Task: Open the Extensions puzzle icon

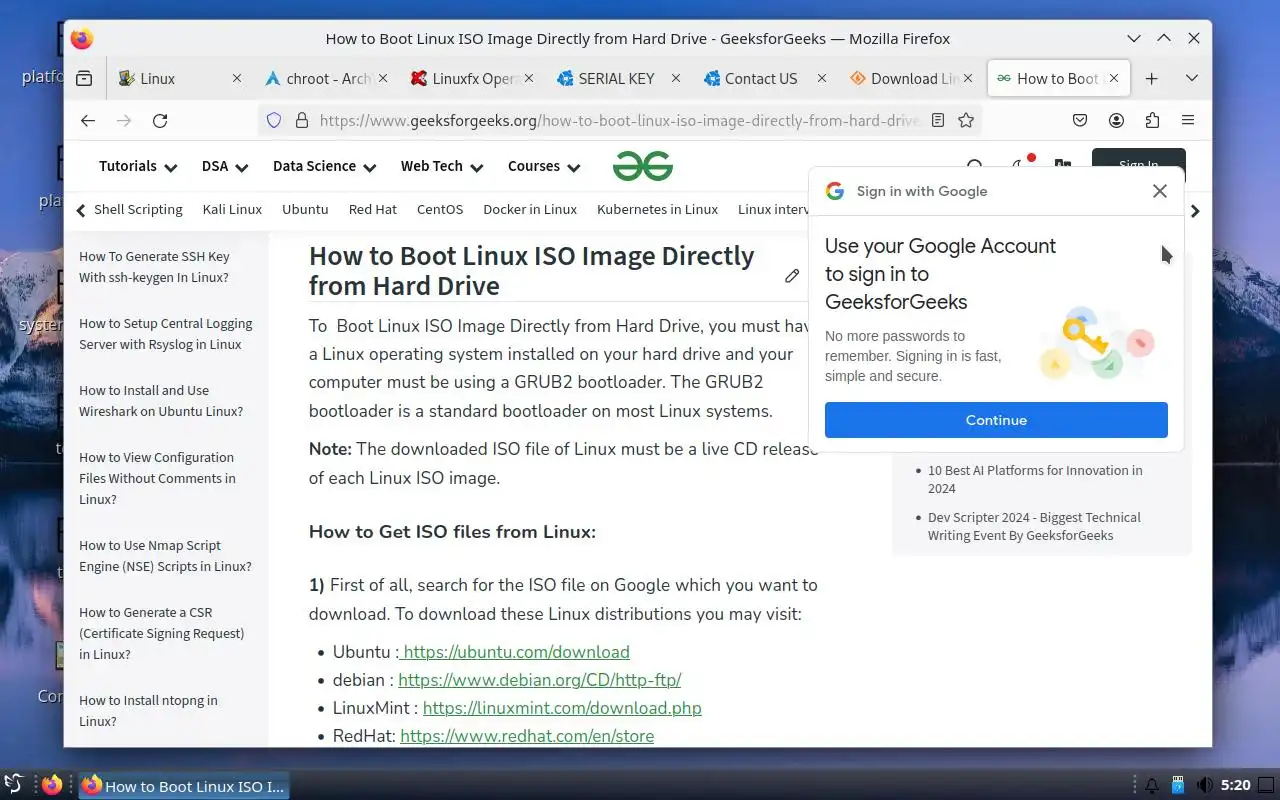Action: (1152, 120)
